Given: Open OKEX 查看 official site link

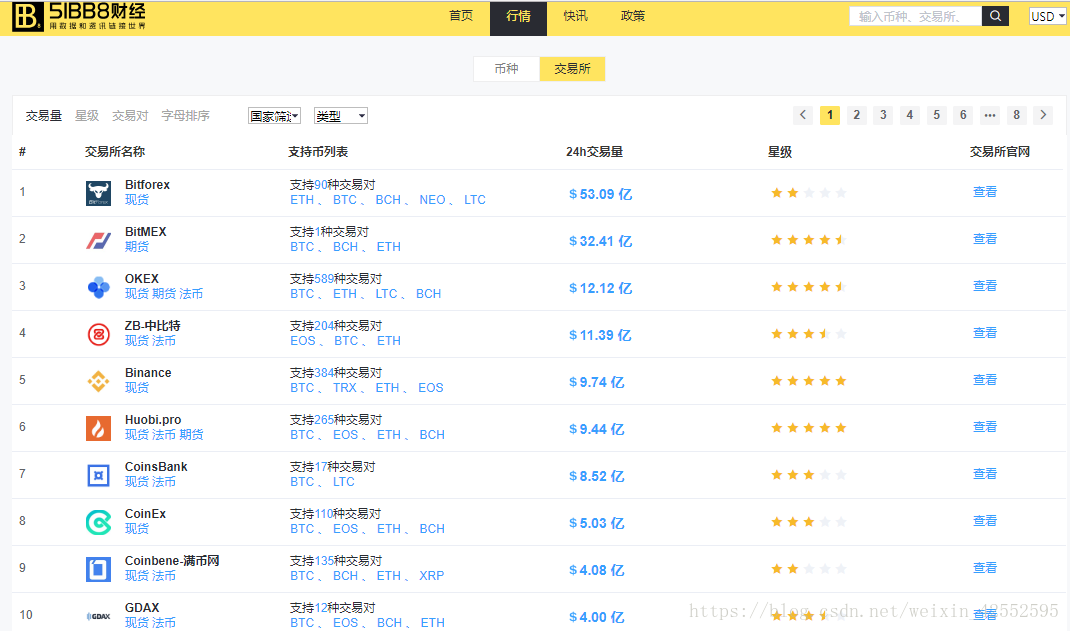Looking at the screenshot, I should (x=985, y=286).
